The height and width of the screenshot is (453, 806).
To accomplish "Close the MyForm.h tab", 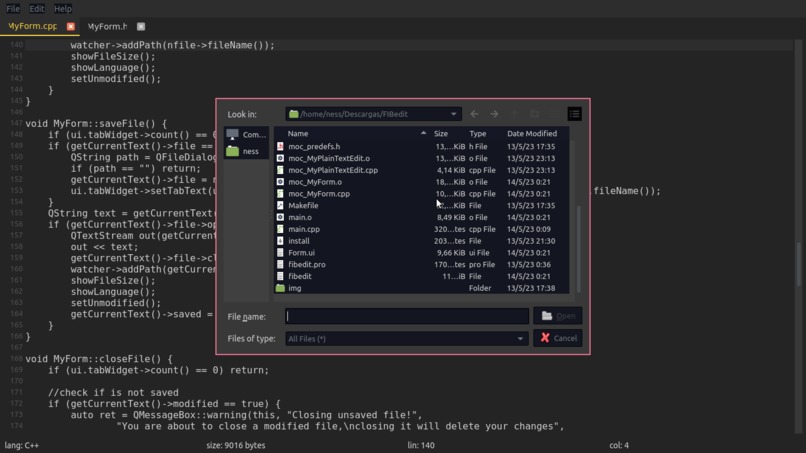I will click(x=141, y=26).
